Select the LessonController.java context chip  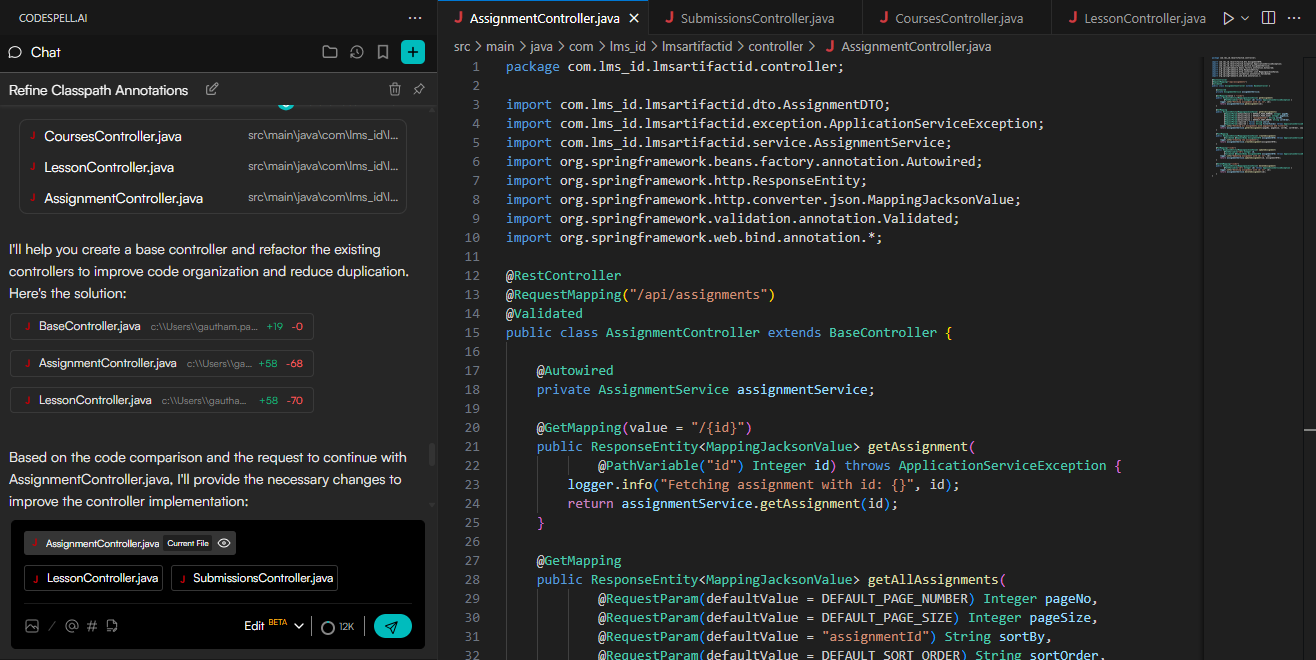point(93,578)
